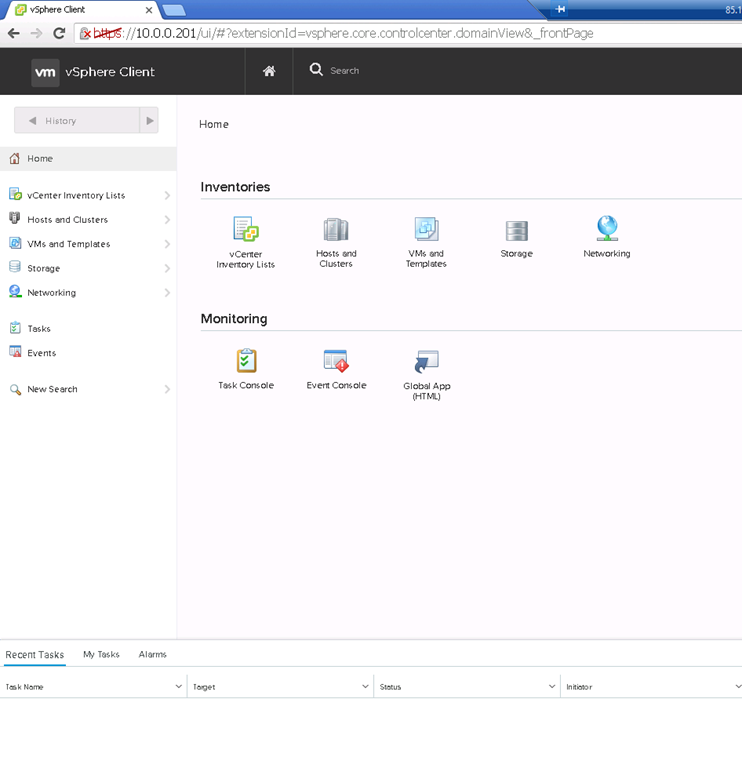Open Global App (HTML) icon
This screenshot has height=768, width=742.
426,361
